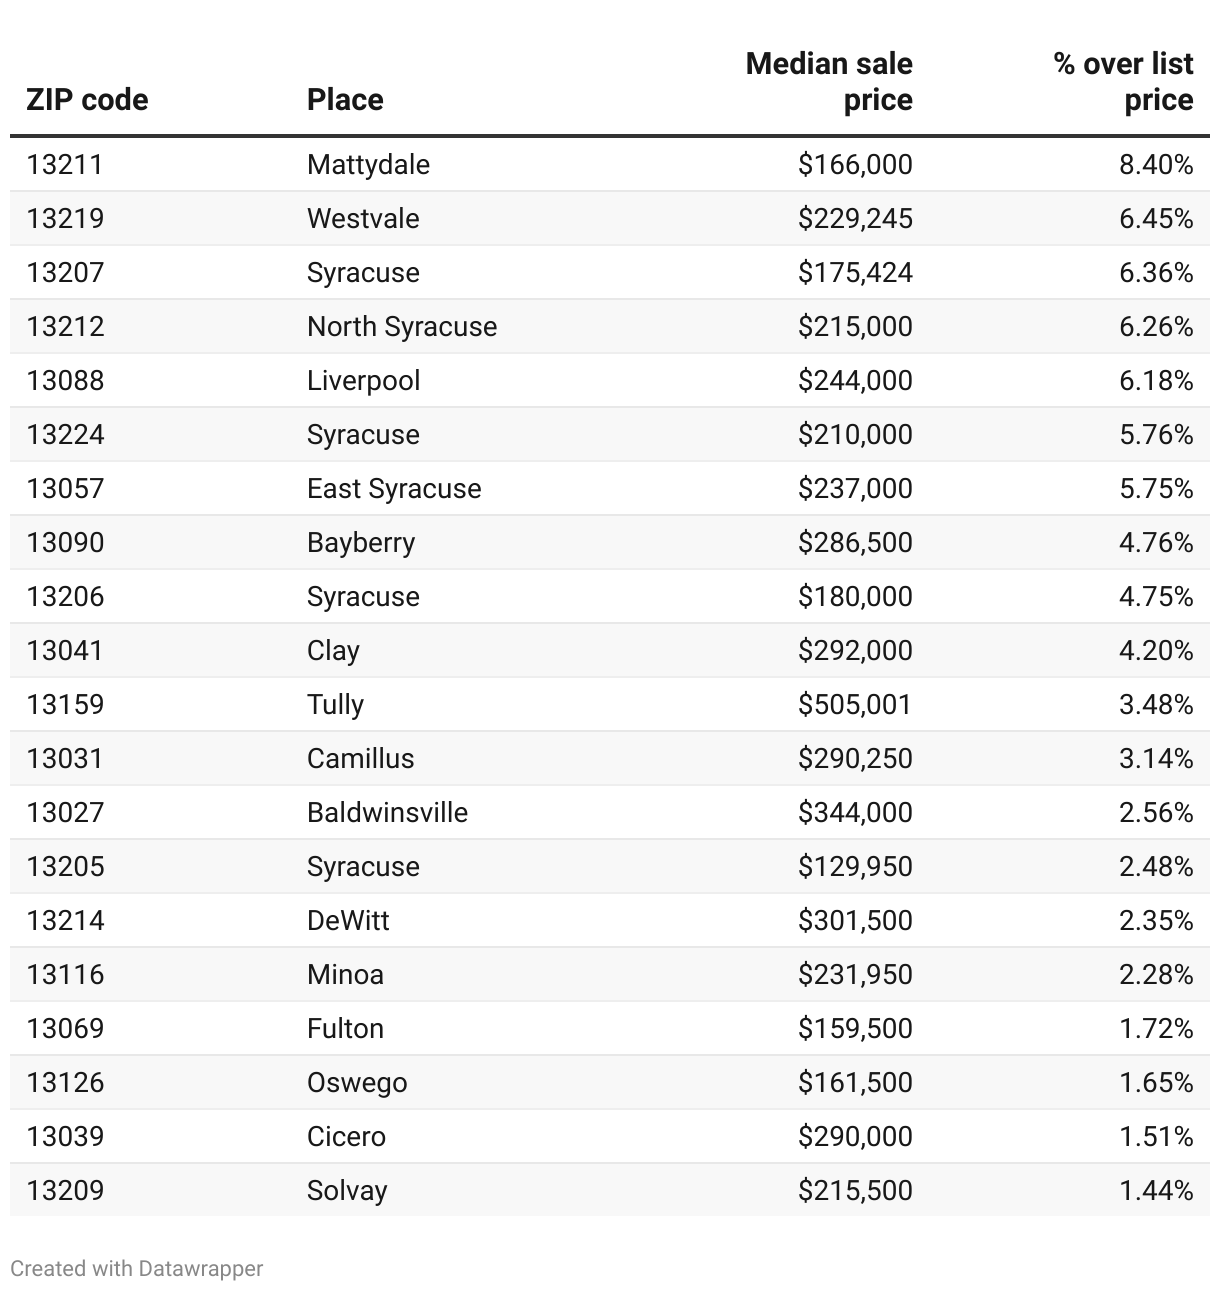Click the Median sale price header

coord(829,82)
